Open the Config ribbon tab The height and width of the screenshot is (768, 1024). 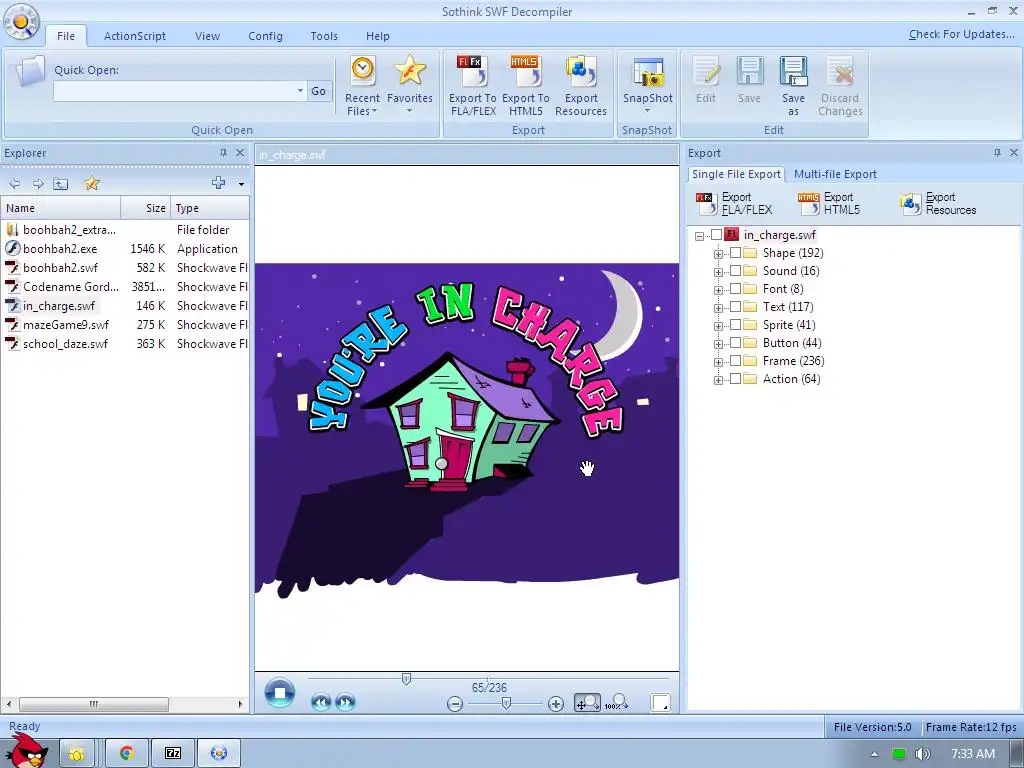265,36
